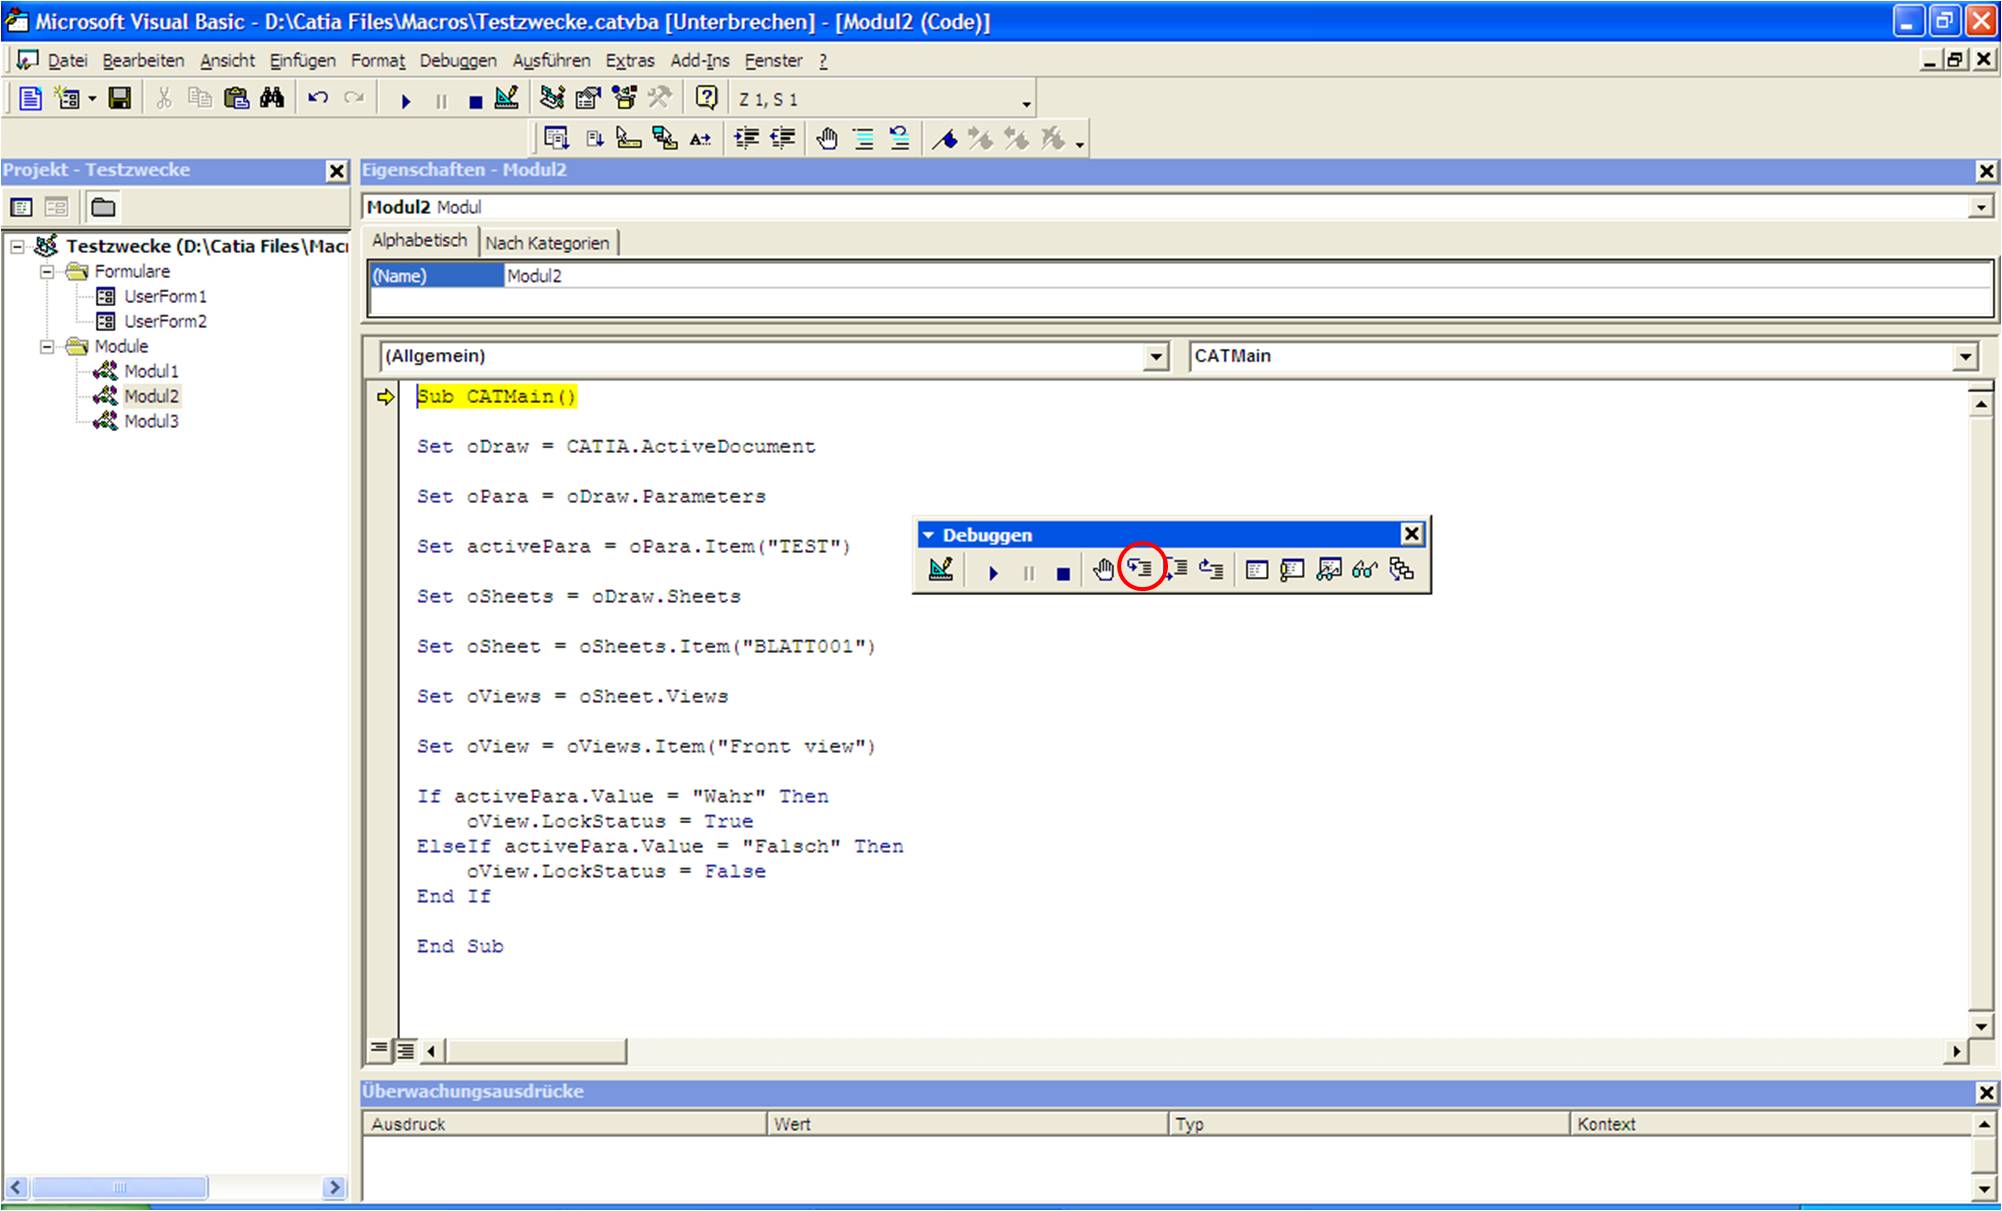Switch to Full Module View at code pane bottom
The height and width of the screenshot is (1211, 2002).
pos(405,1050)
